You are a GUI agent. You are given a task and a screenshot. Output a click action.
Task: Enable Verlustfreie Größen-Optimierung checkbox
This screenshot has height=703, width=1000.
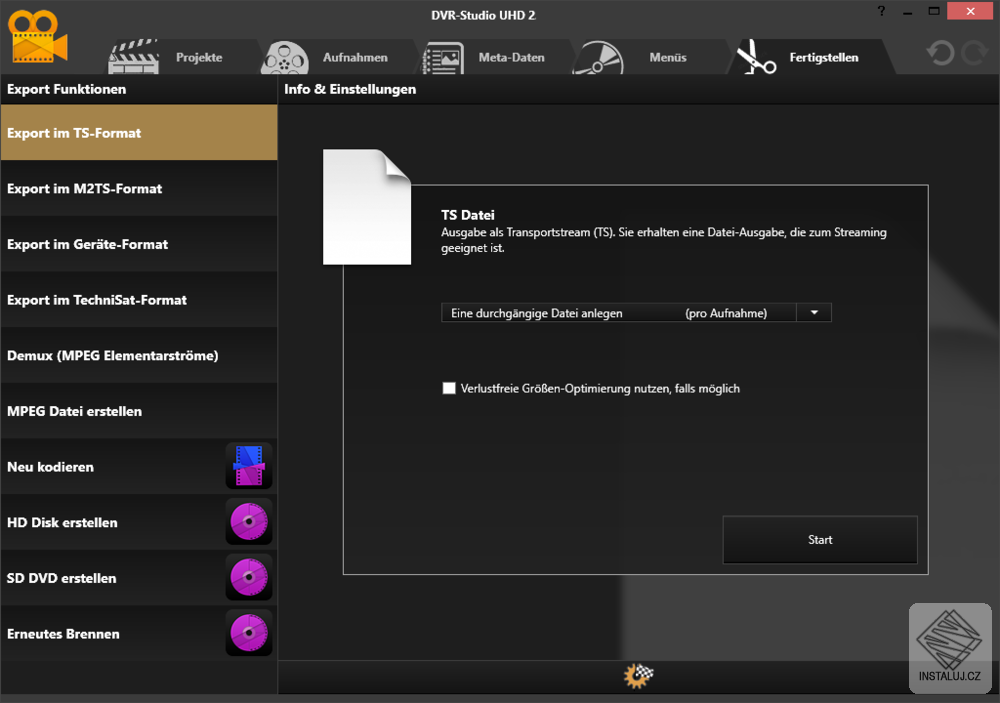pos(449,388)
